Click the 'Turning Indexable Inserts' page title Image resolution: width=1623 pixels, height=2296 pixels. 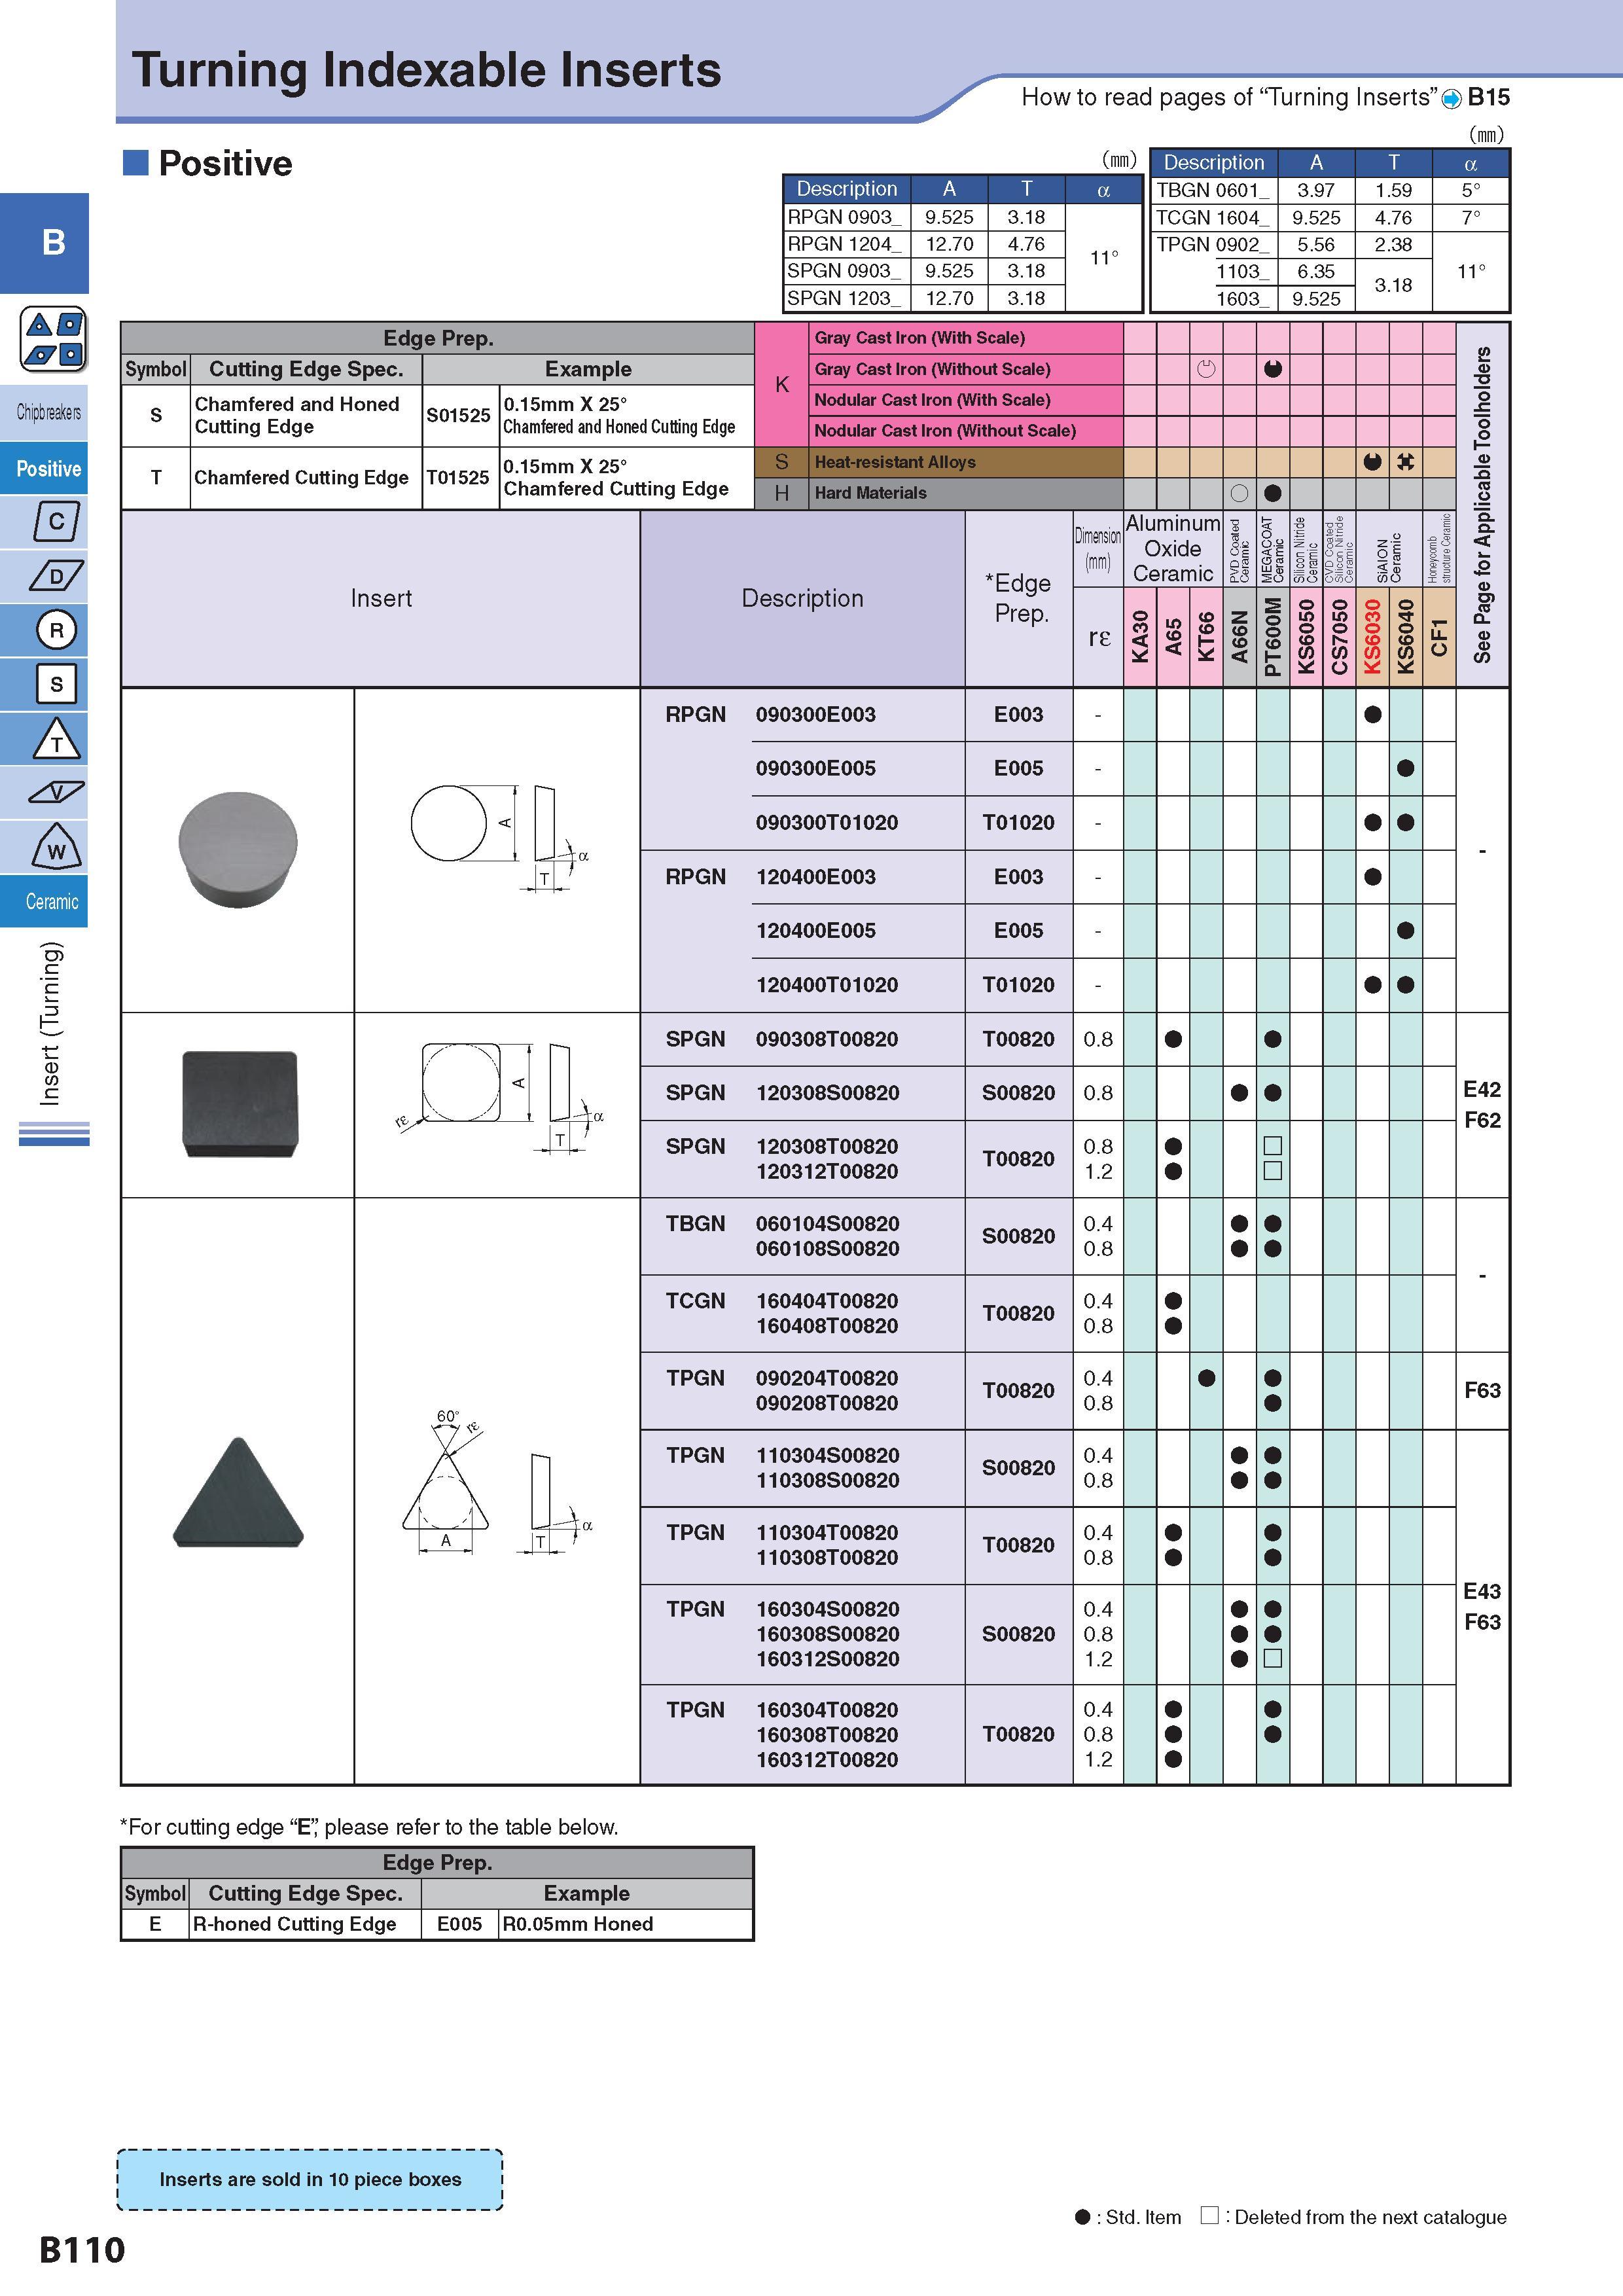tap(427, 70)
